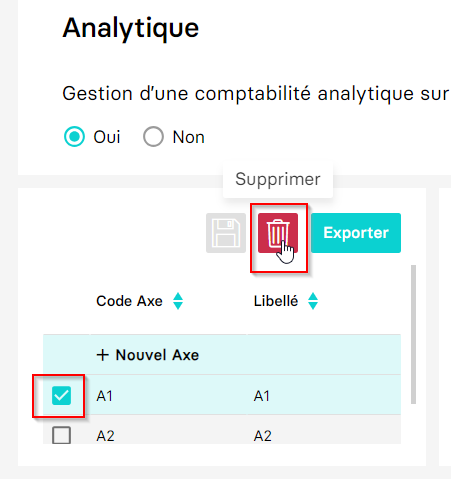The height and width of the screenshot is (479, 451).
Task: Click the plus icon before Nouvel Axe
Action: [x=103, y=355]
